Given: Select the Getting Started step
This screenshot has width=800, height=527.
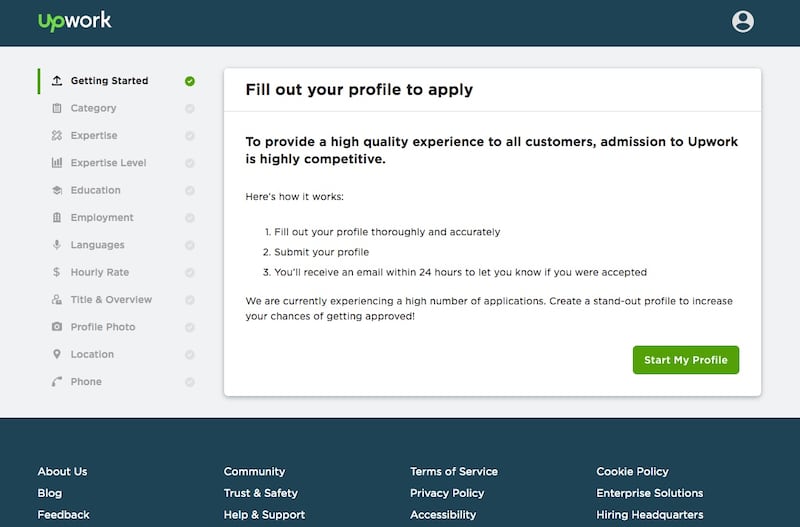Looking at the screenshot, I should 109,81.
